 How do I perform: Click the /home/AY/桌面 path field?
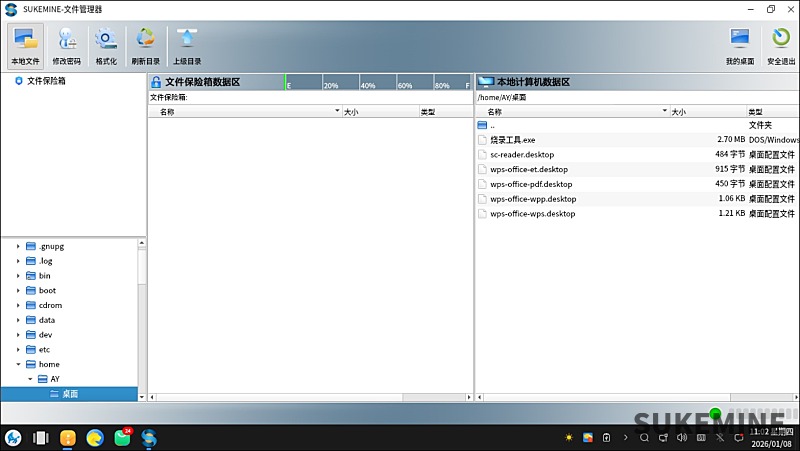click(636, 98)
